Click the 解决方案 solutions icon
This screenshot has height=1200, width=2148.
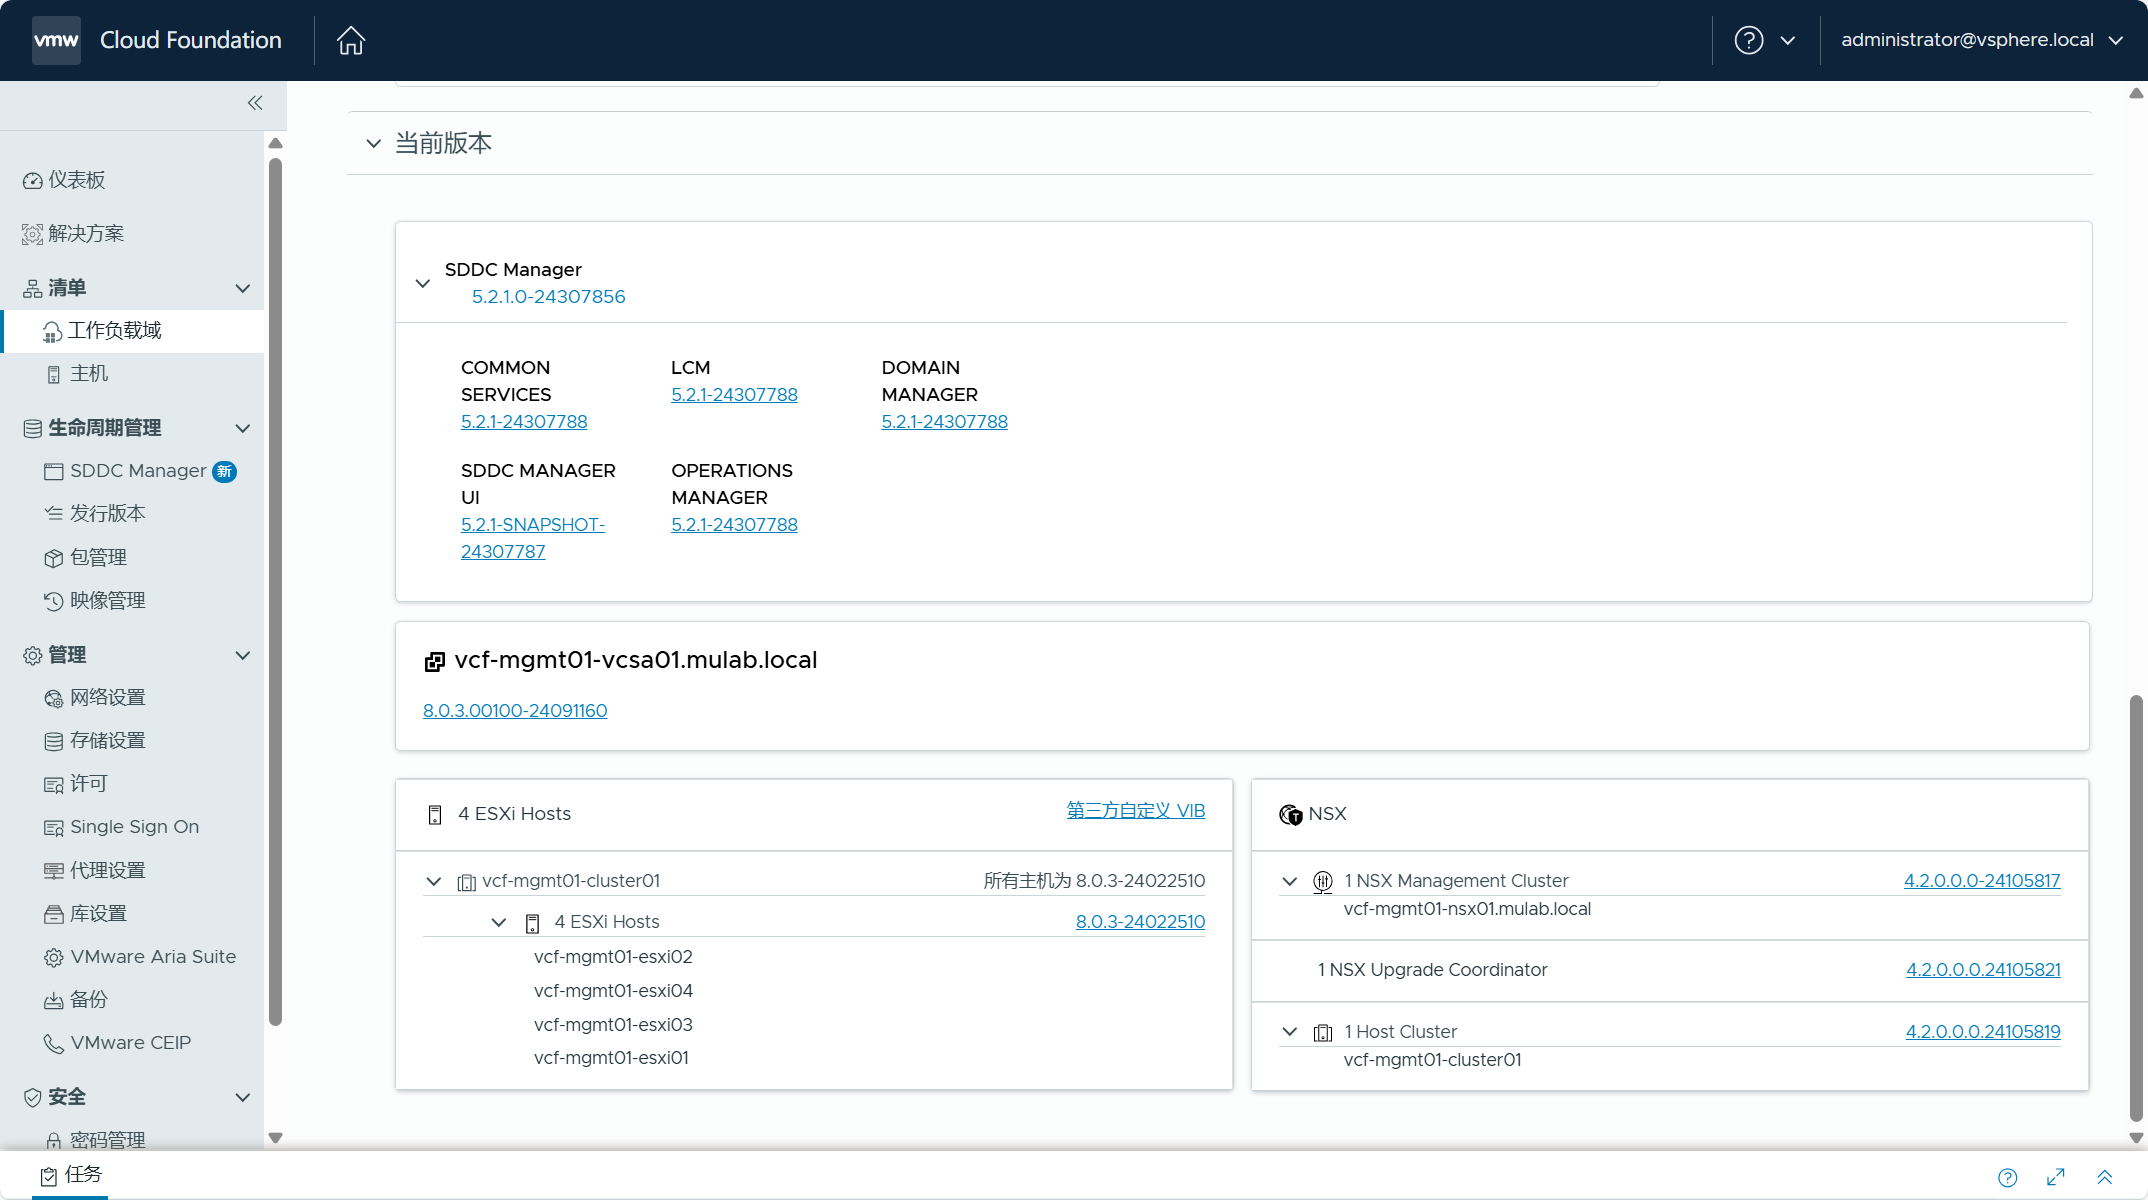click(33, 234)
